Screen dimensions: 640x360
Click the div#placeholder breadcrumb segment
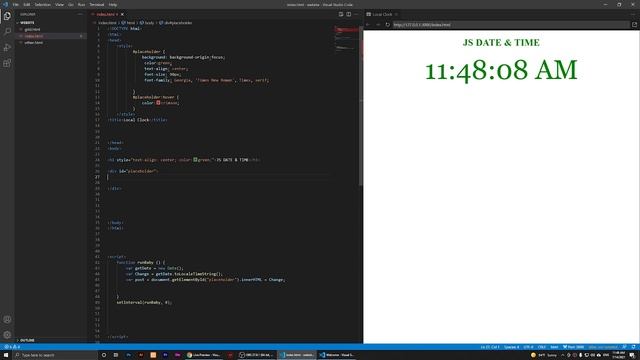click(x=176, y=23)
